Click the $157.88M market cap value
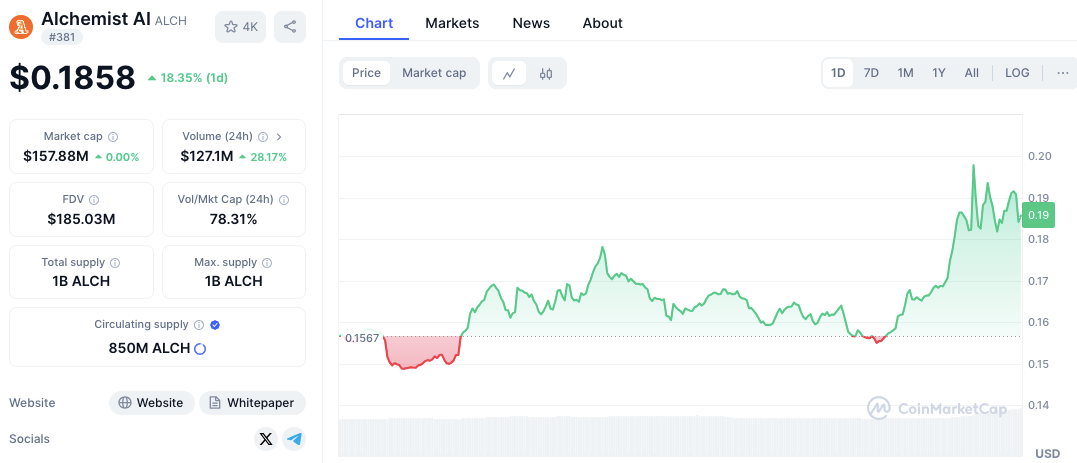1077x463 pixels. [x=56, y=157]
